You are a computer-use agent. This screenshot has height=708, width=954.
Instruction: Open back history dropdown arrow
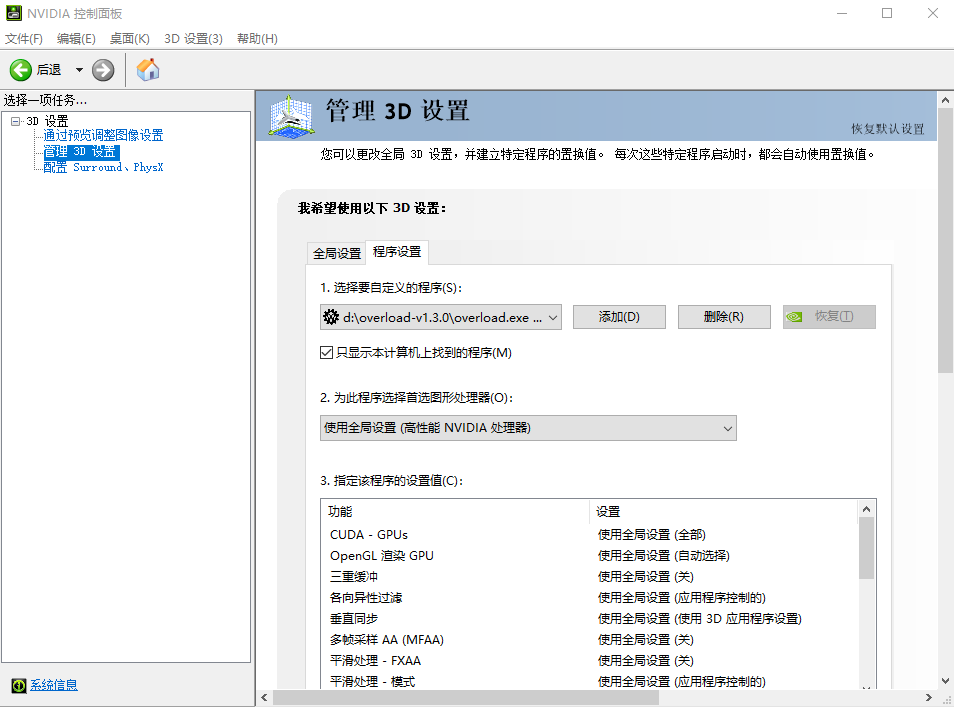(x=79, y=70)
